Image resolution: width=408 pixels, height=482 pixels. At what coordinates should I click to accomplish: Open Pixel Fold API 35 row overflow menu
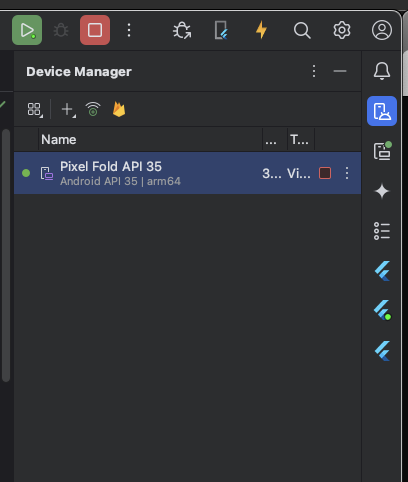pos(347,173)
